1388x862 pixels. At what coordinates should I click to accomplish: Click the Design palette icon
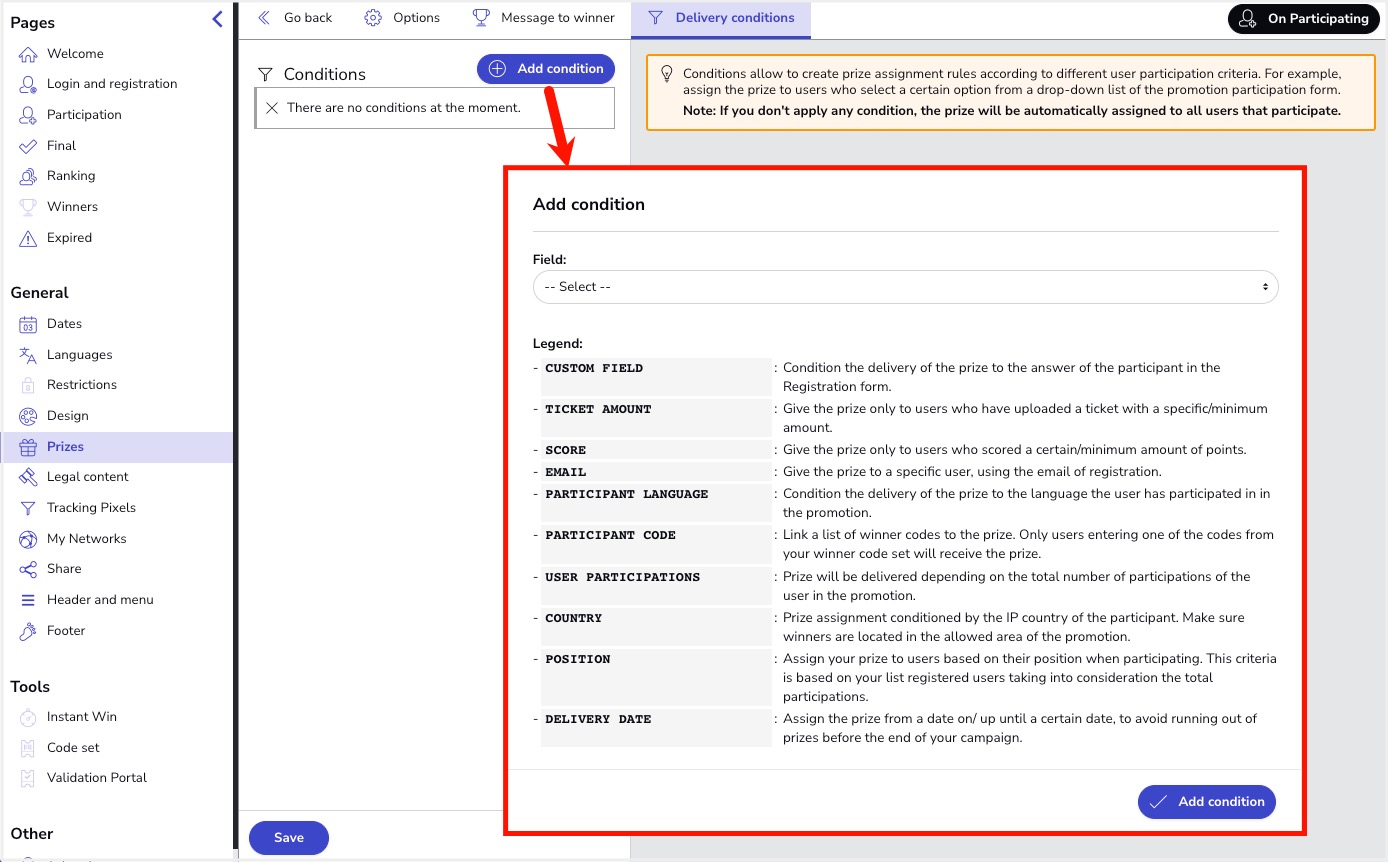pyautogui.click(x=28, y=416)
